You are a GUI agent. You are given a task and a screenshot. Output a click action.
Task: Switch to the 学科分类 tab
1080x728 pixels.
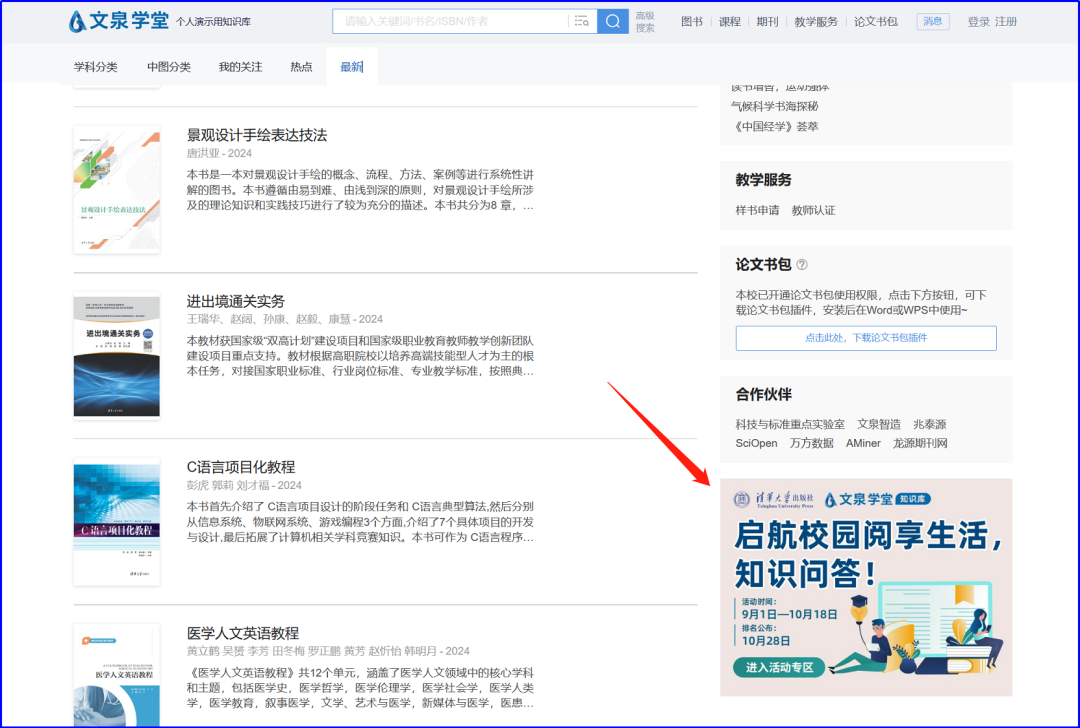96,67
